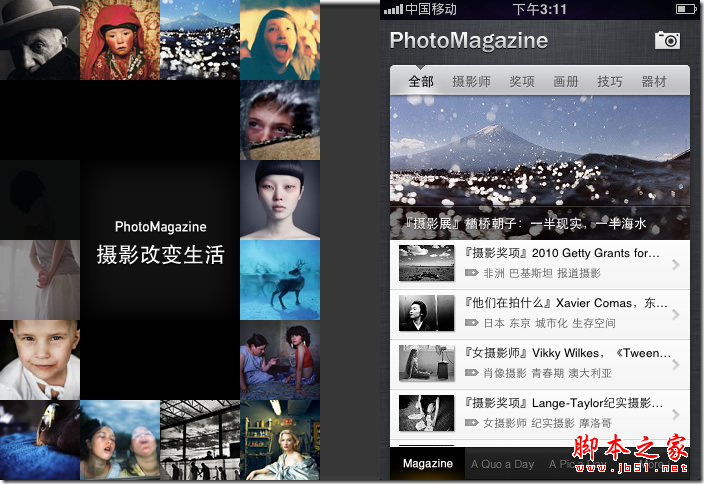The width and height of the screenshot is (704, 484).
Task: Tap splash photo of two seated women
Action: 280,360
